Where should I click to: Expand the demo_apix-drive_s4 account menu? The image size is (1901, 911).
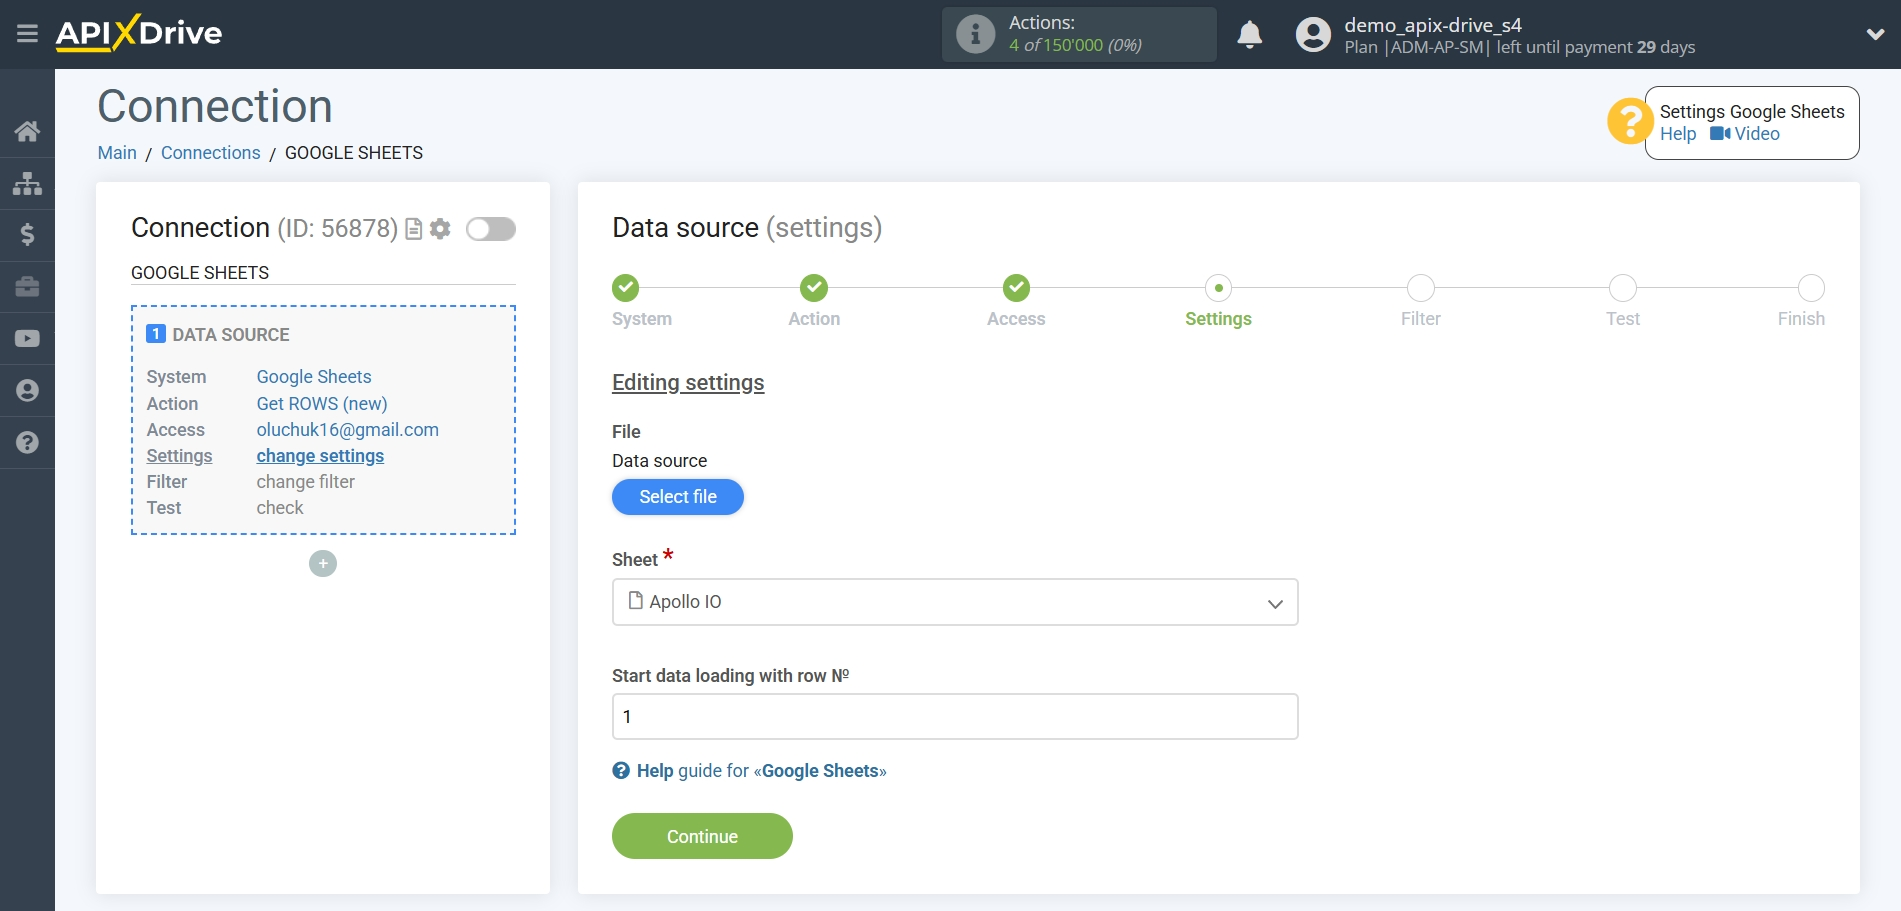tap(1874, 33)
